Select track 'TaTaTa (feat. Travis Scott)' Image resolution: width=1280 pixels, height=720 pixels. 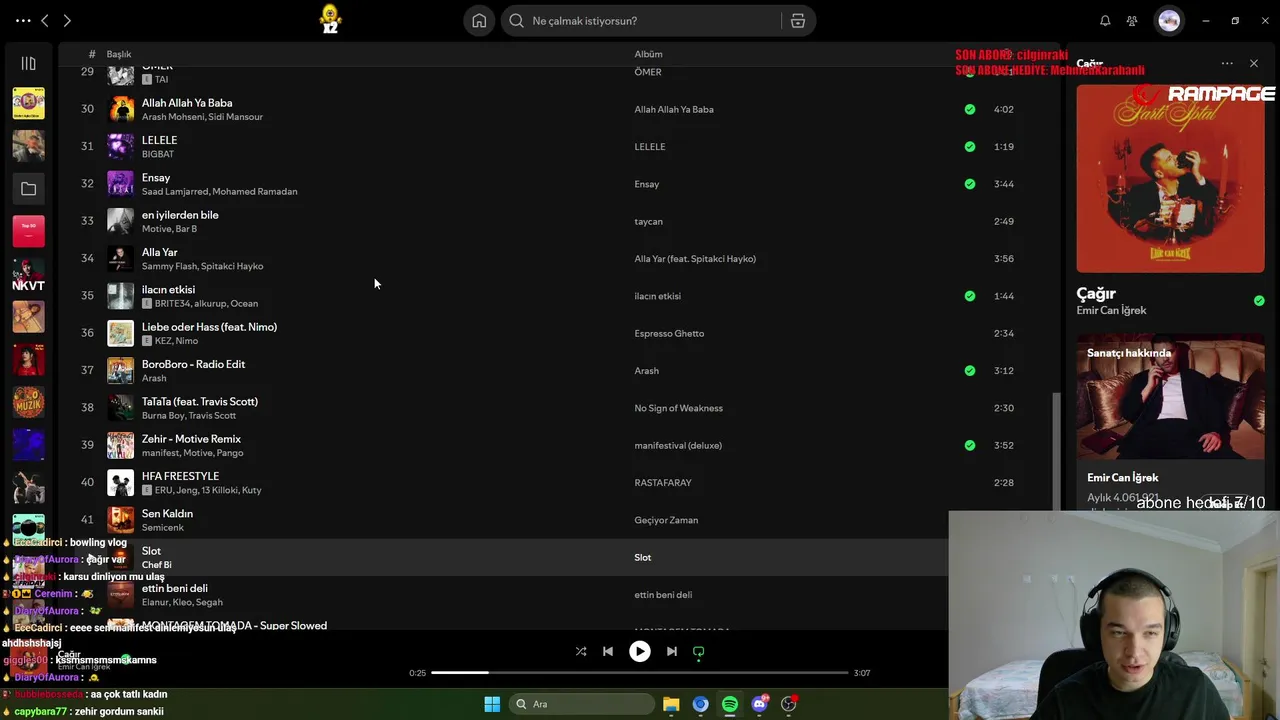coord(200,402)
